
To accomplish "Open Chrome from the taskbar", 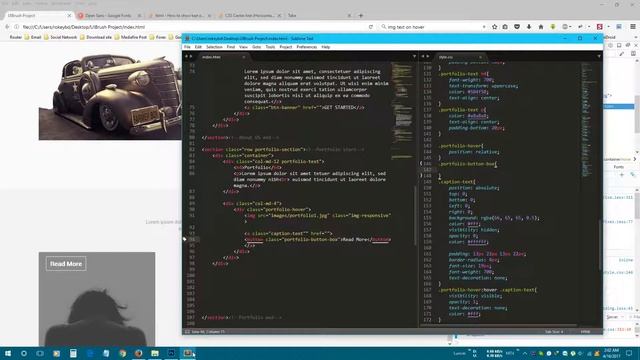I will pos(122,353).
